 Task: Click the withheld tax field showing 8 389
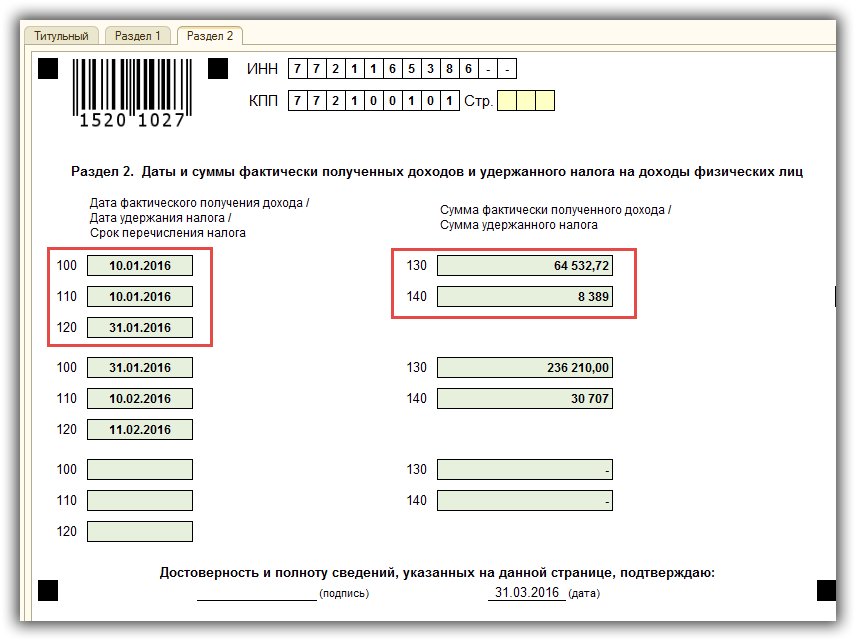tap(525, 297)
